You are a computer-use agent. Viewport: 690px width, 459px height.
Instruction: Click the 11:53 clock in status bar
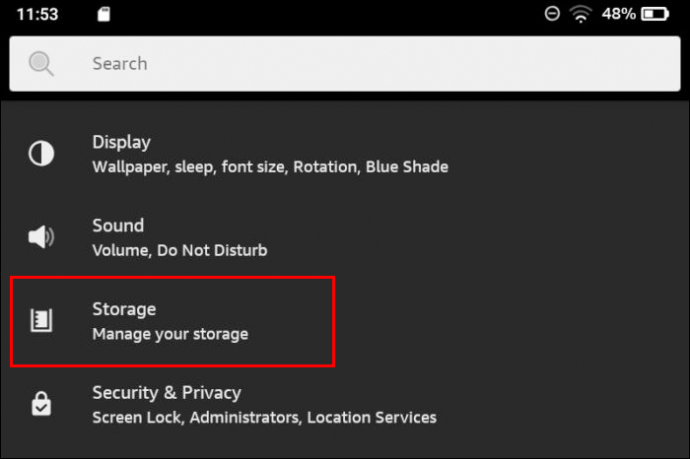(36, 14)
